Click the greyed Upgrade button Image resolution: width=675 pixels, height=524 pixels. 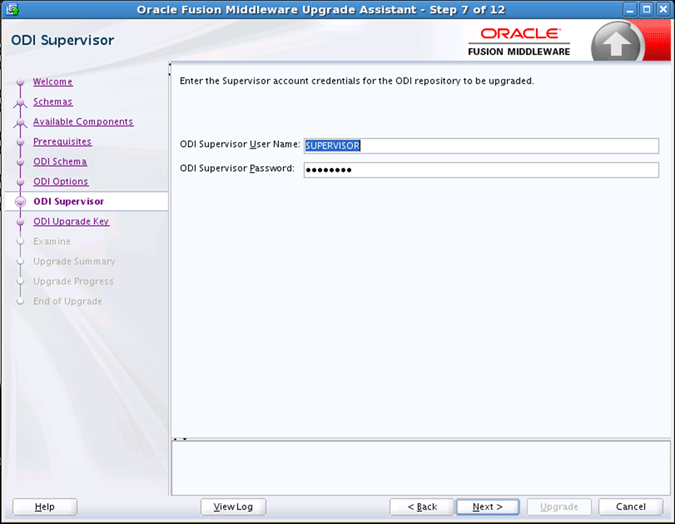pos(559,507)
